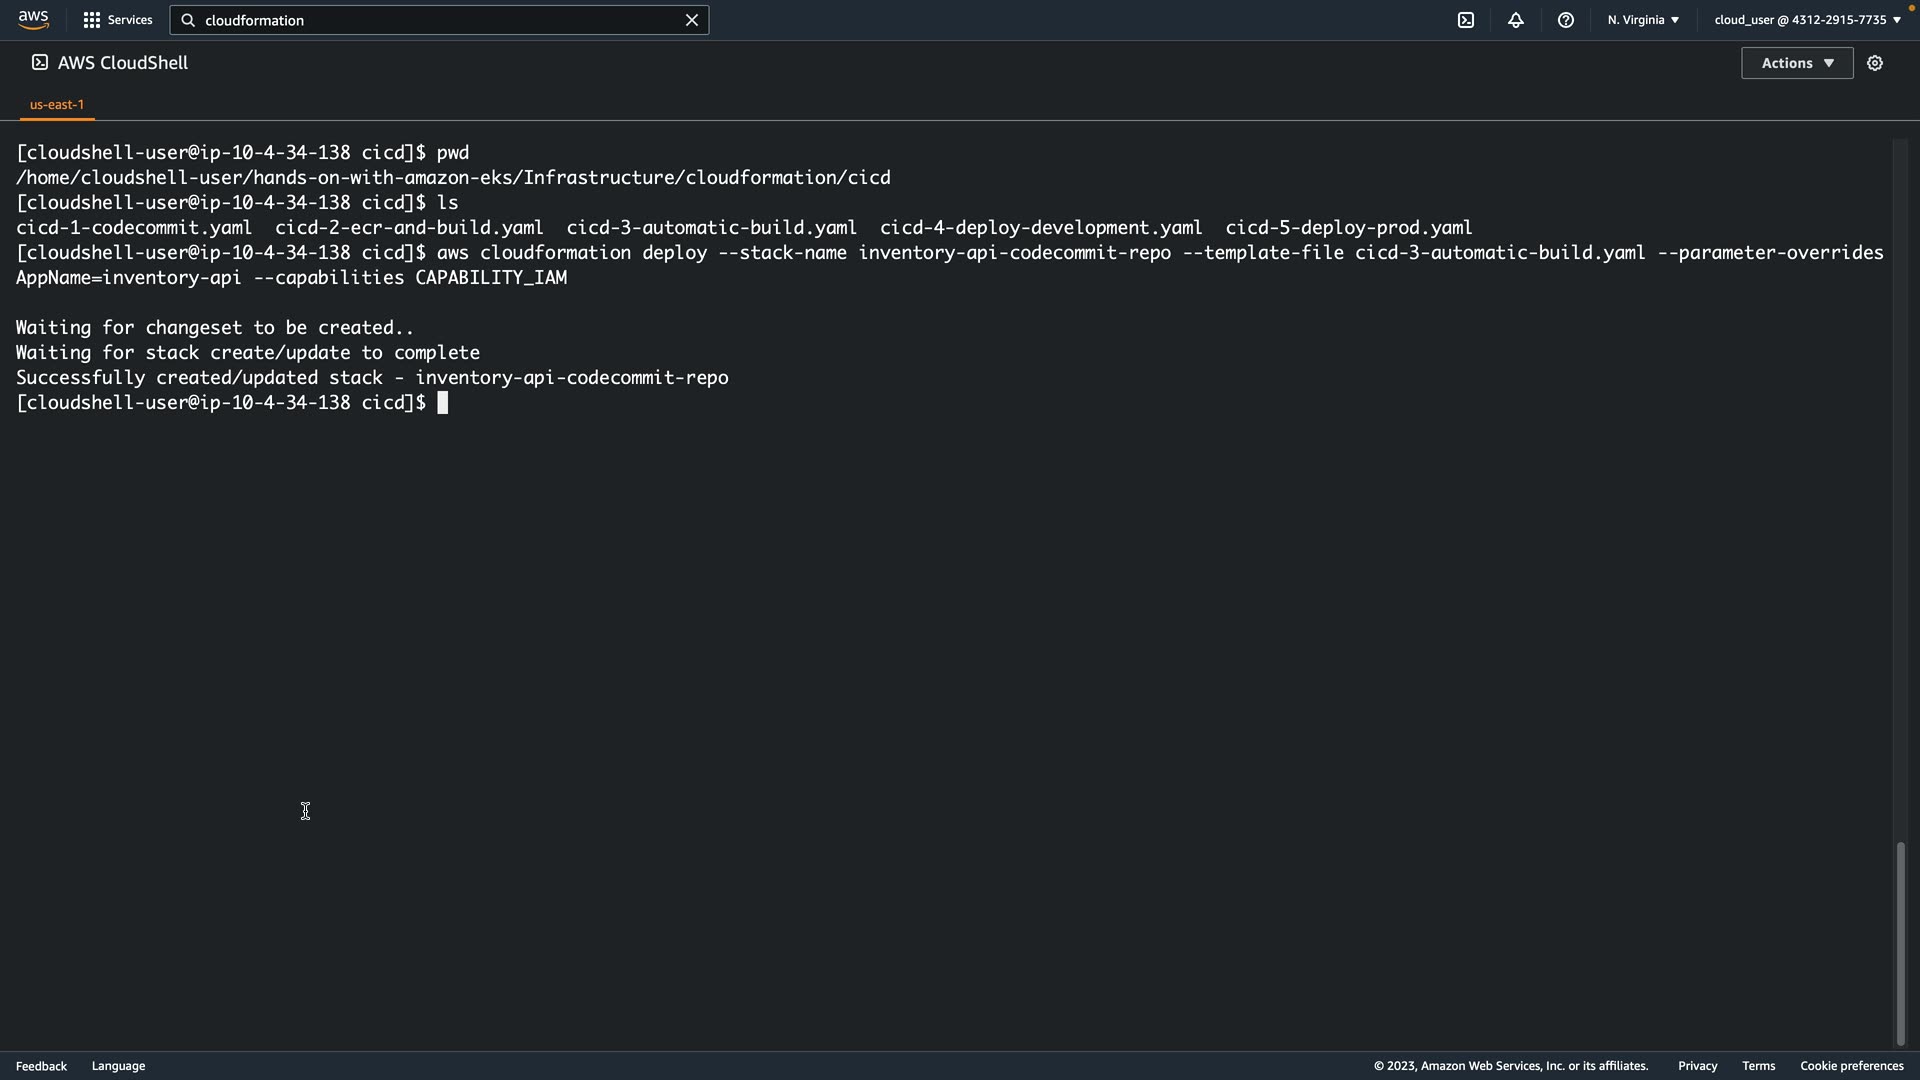Open CloudShell preferences gear icon

point(1875,63)
